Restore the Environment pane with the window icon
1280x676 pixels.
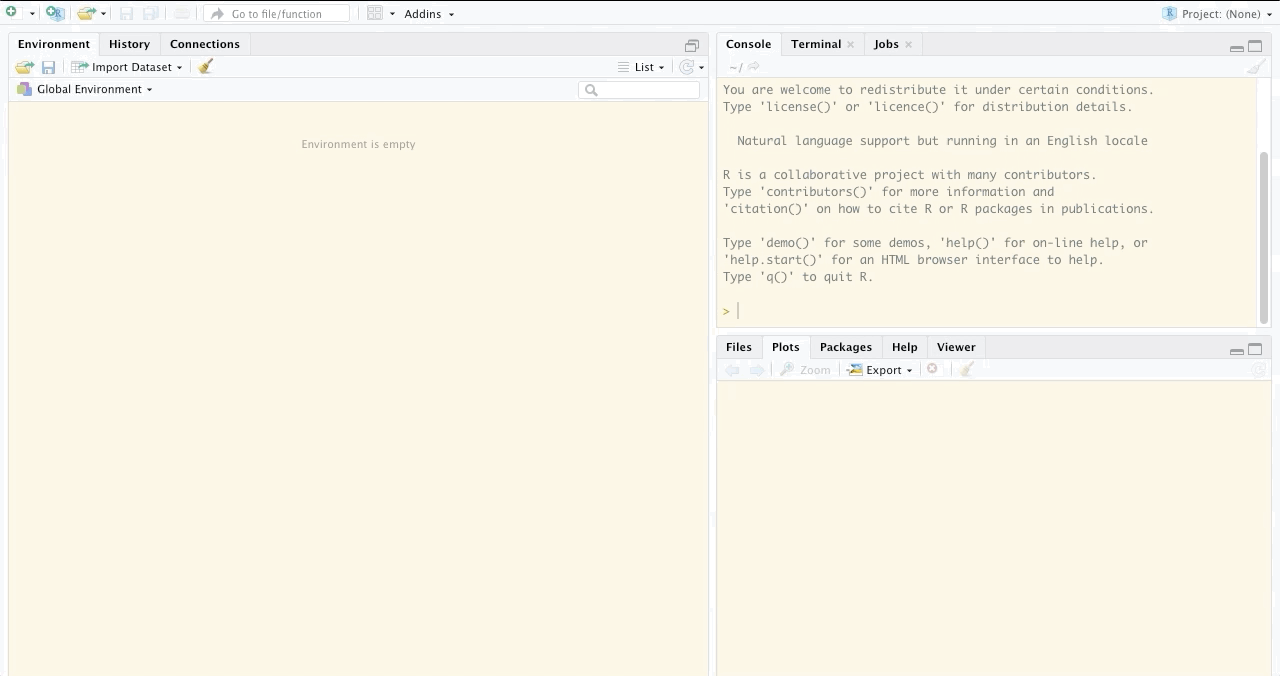pyautogui.click(x=691, y=45)
